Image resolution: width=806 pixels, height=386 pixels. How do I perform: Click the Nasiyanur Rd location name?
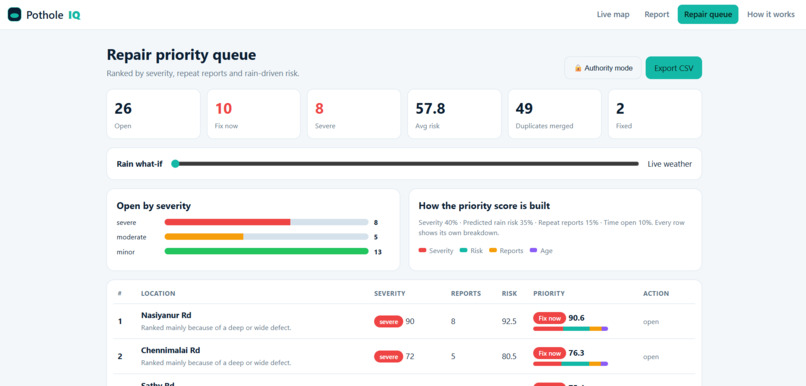(x=166, y=315)
